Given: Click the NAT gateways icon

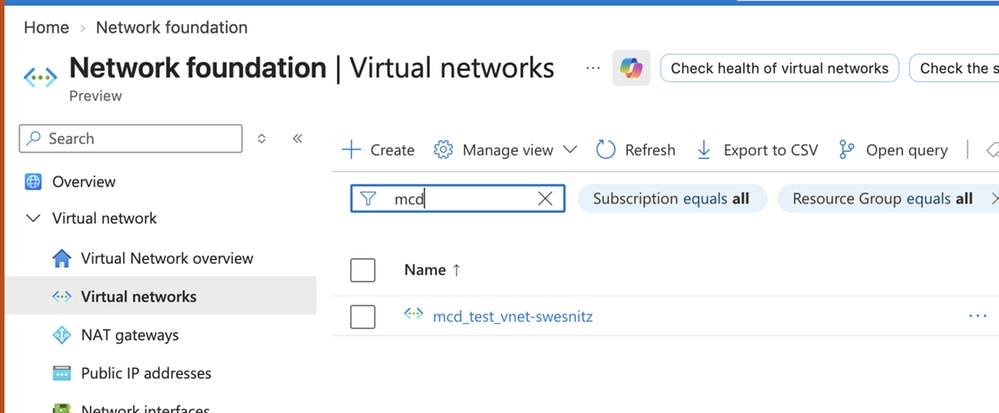Looking at the screenshot, I should pyautogui.click(x=61, y=335).
